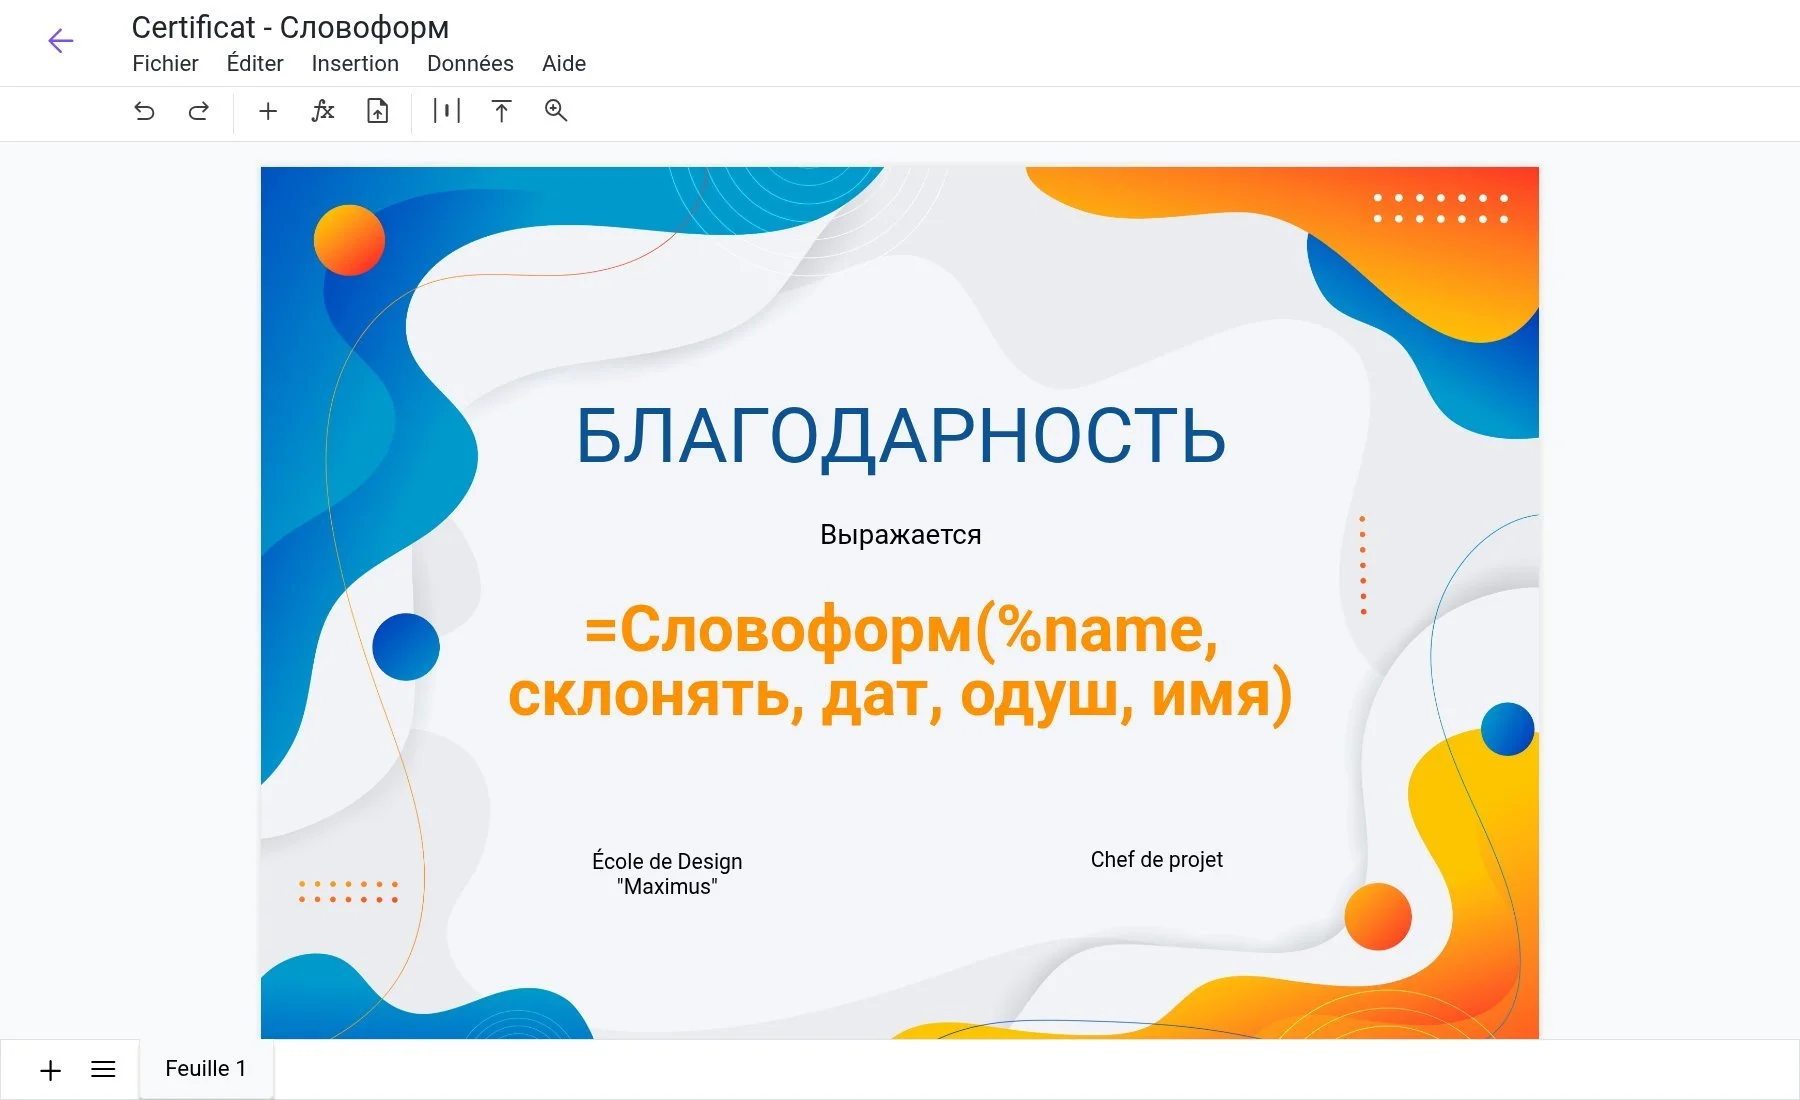Open the Insertion menu
1800x1100 pixels.
point(355,64)
